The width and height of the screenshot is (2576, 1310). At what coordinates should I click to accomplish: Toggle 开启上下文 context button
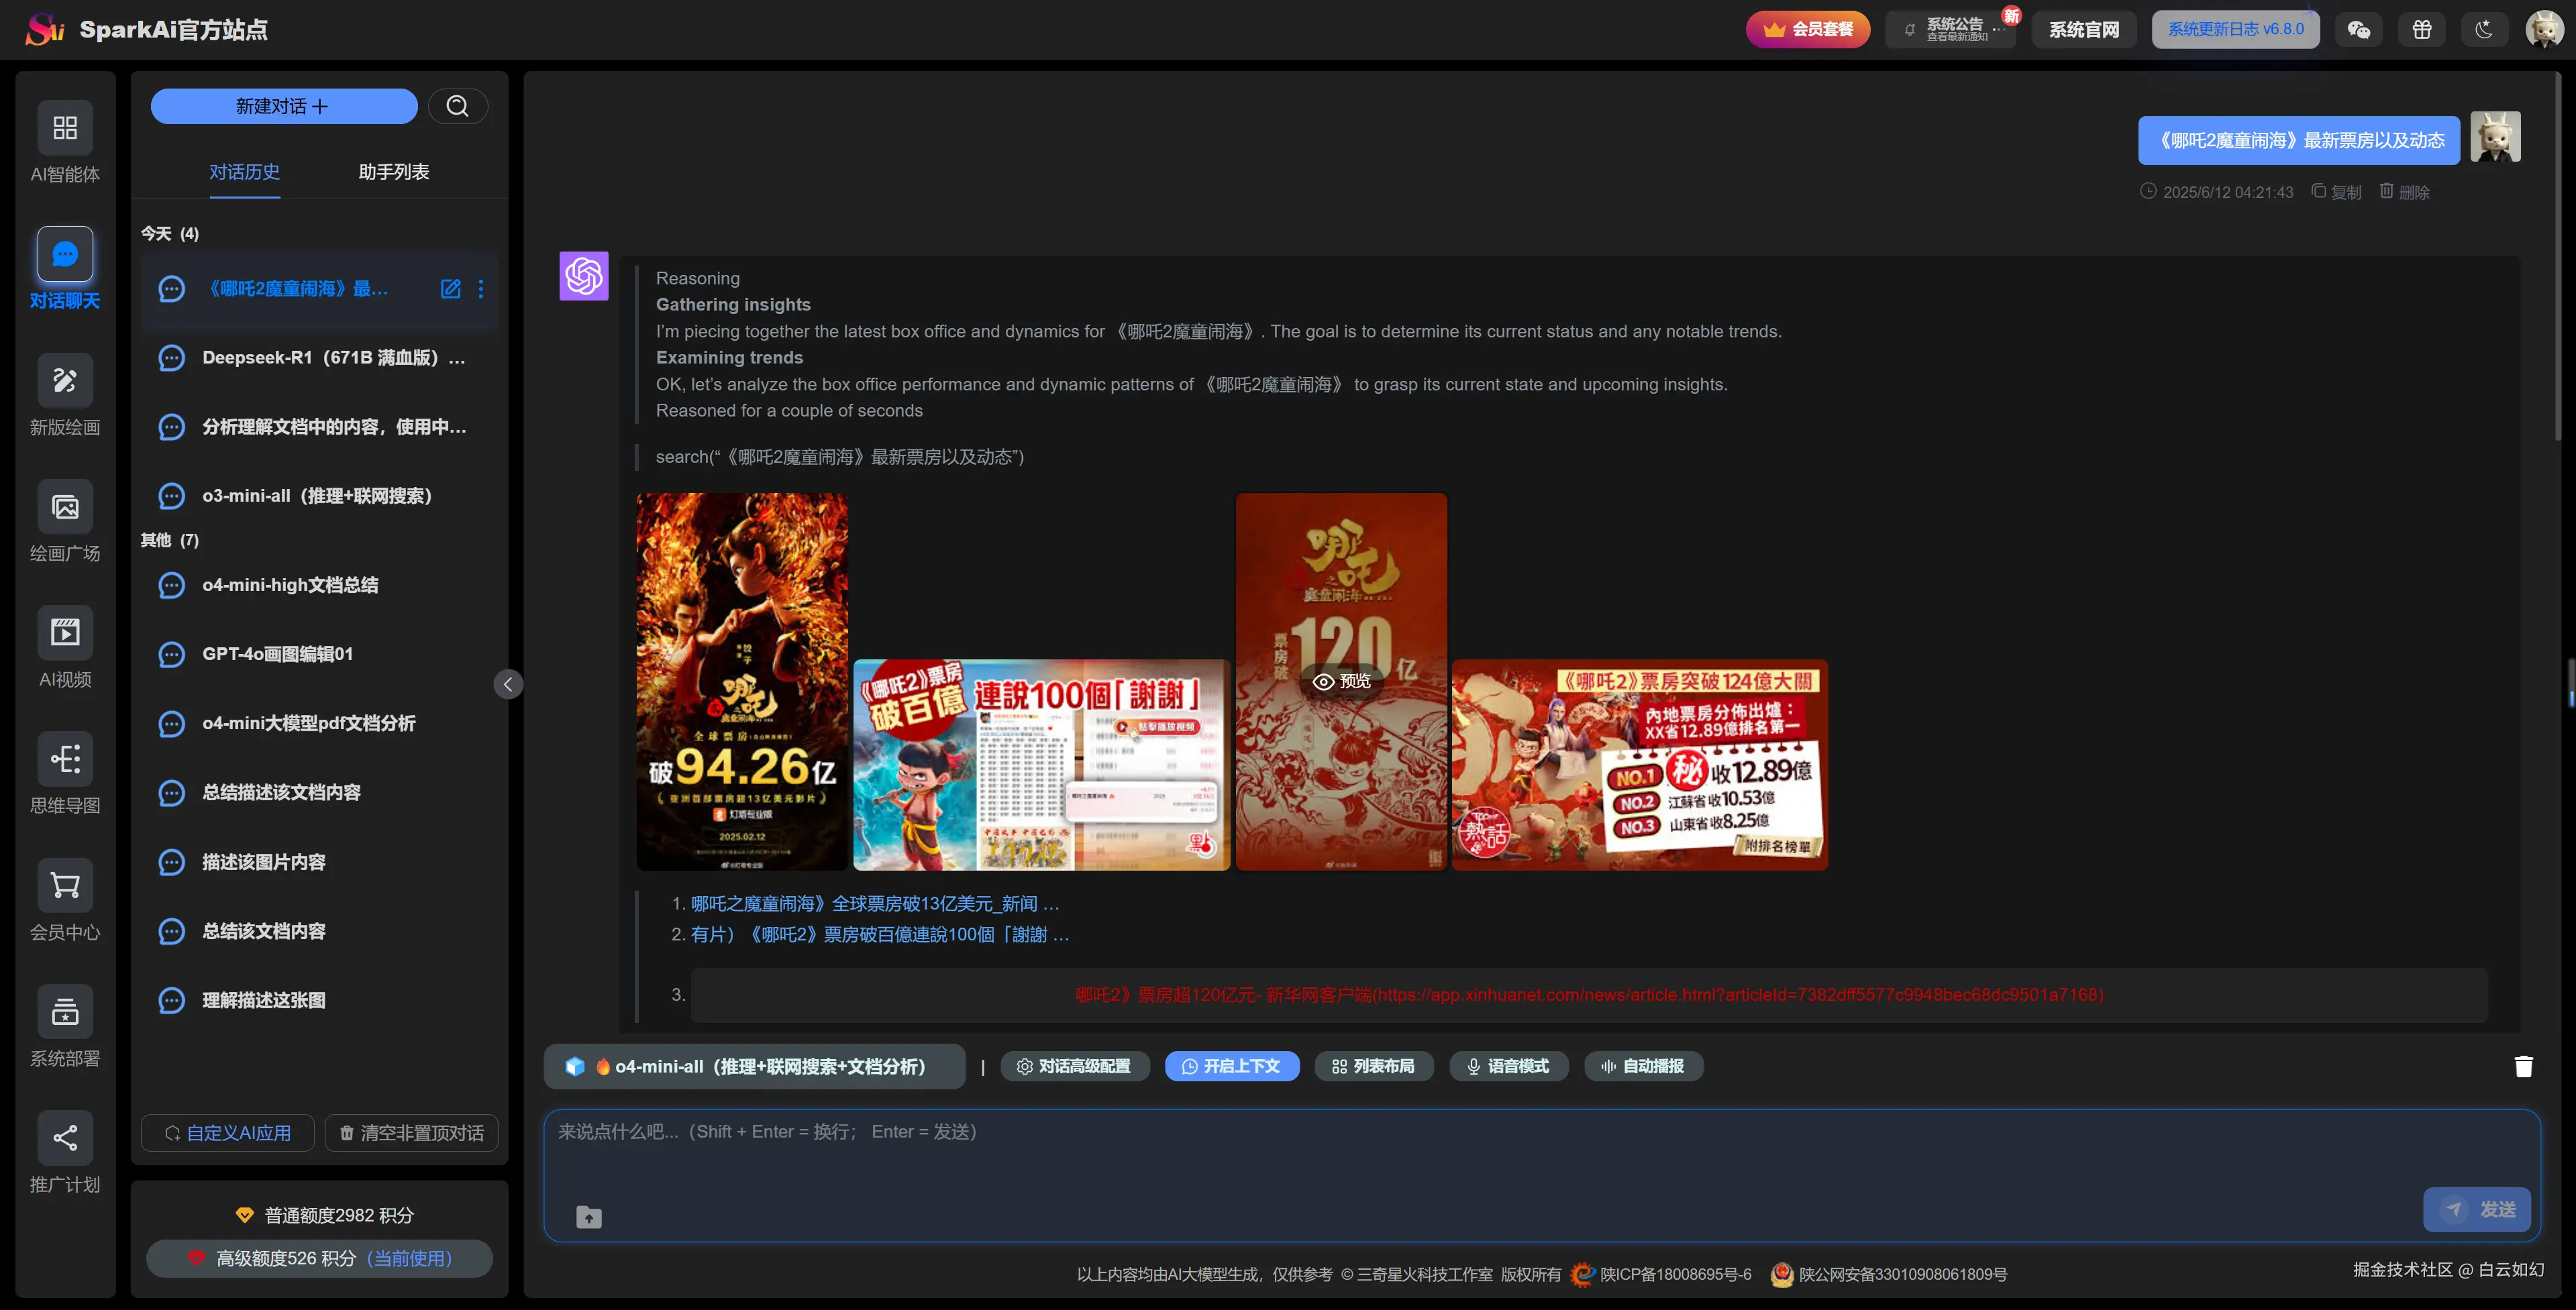[x=1231, y=1066]
